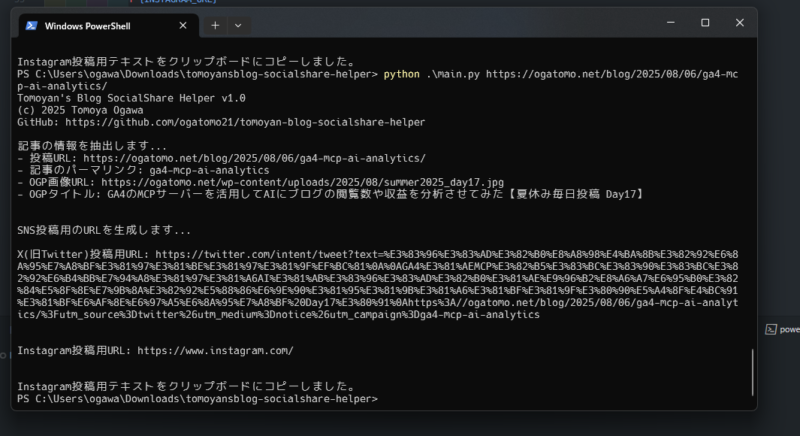Maximize the terminal window
Viewport: 800px width, 436px height.
(705, 22)
